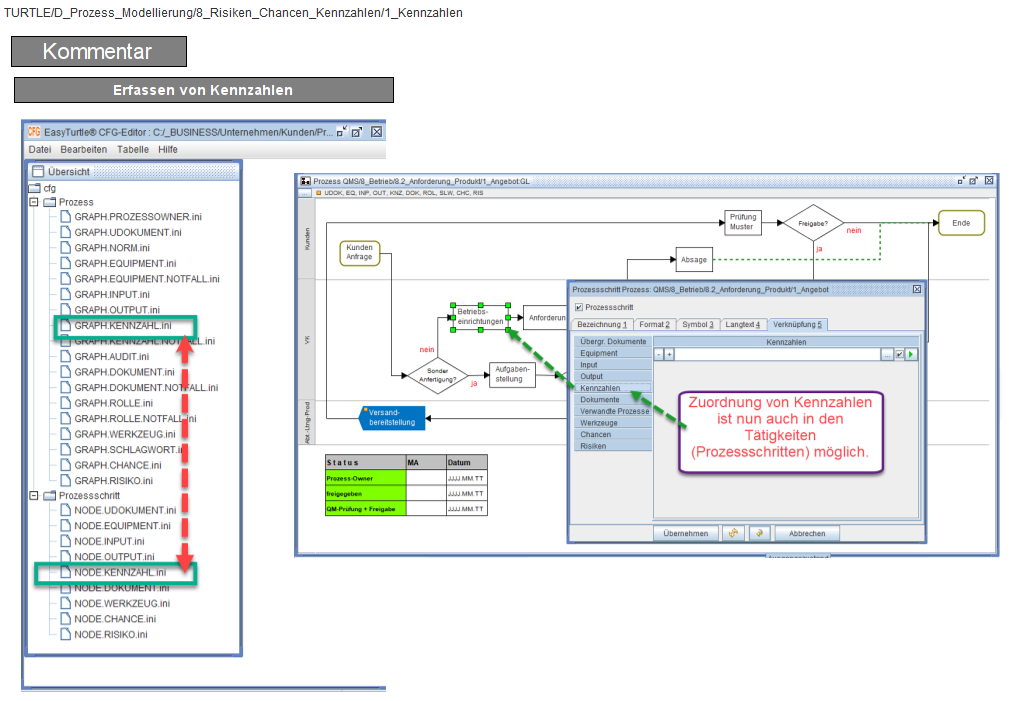
Task: Select the Sonder Anfertigung? decision diamond
Action: pos(437,375)
